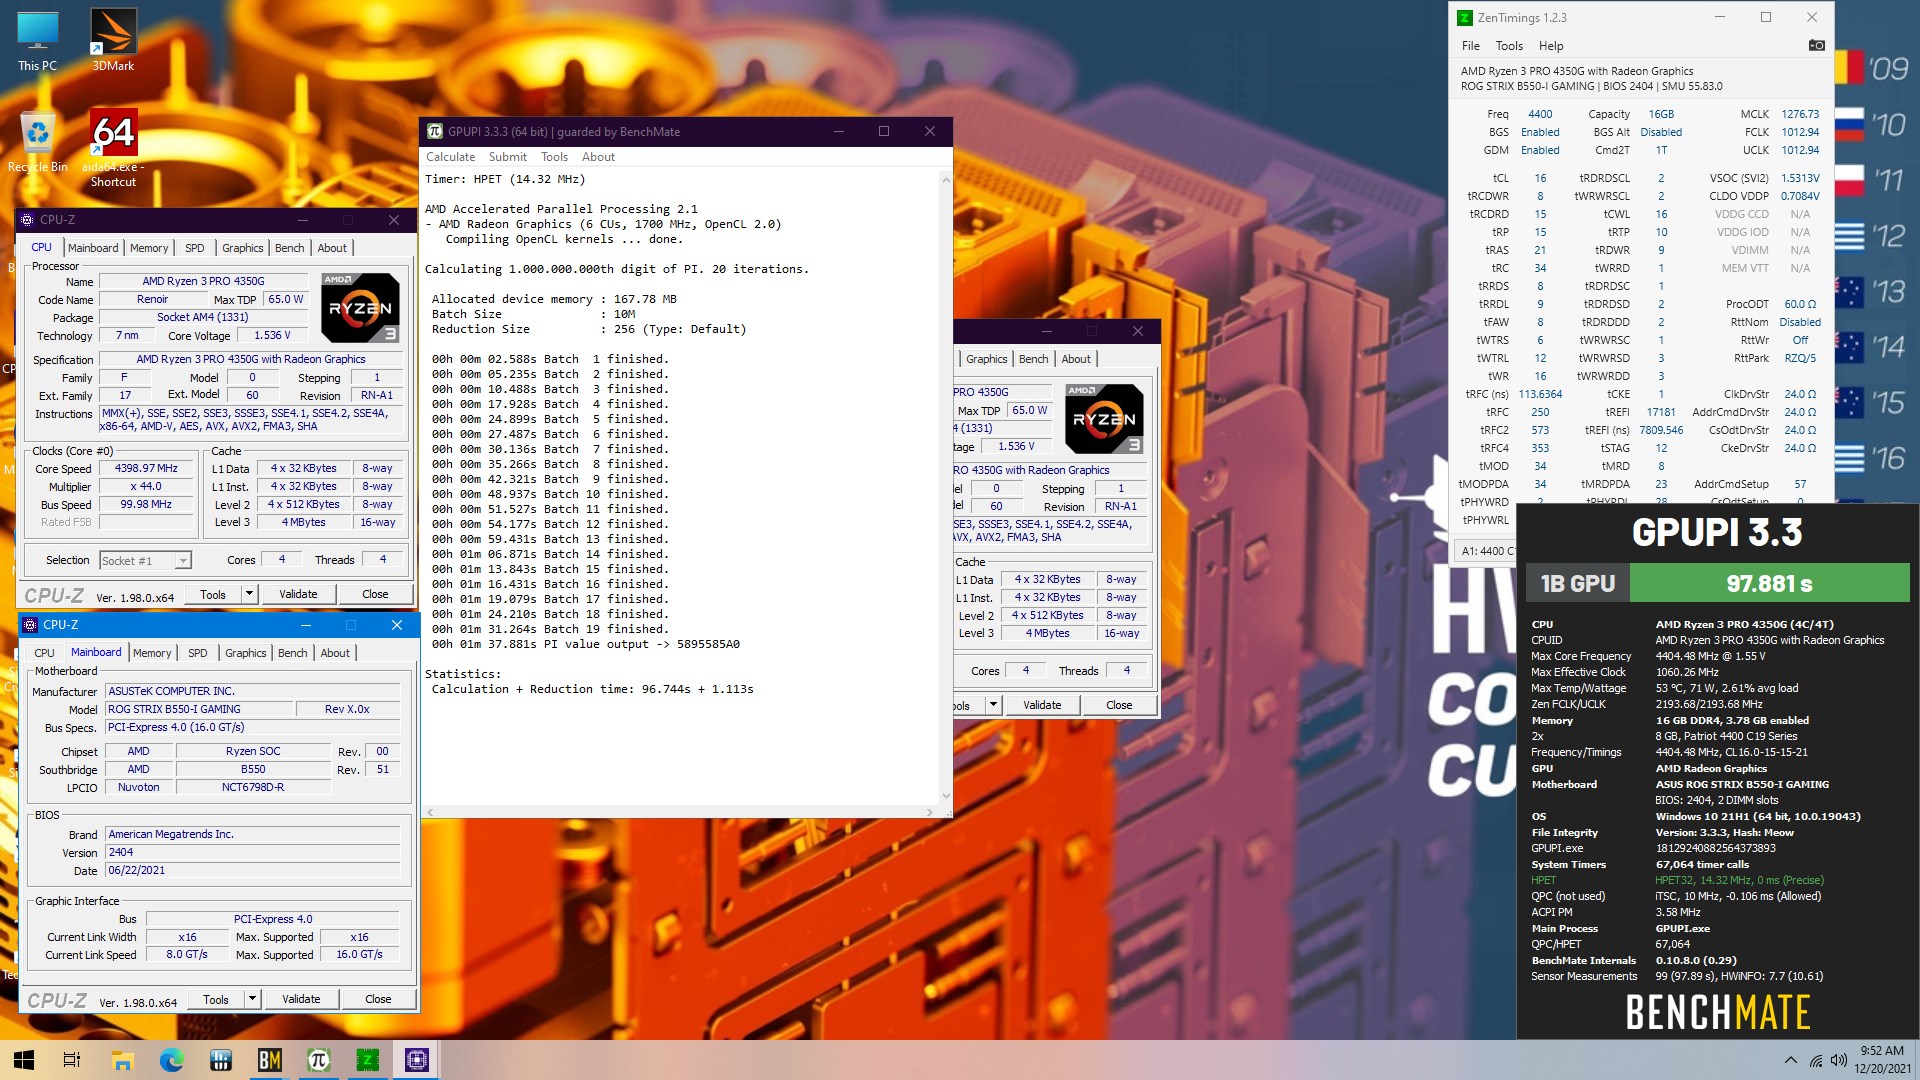The image size is (1920, 1080).
Task: Click Close button in Mainboard CPU-Z window
Action: pos(378,999)
